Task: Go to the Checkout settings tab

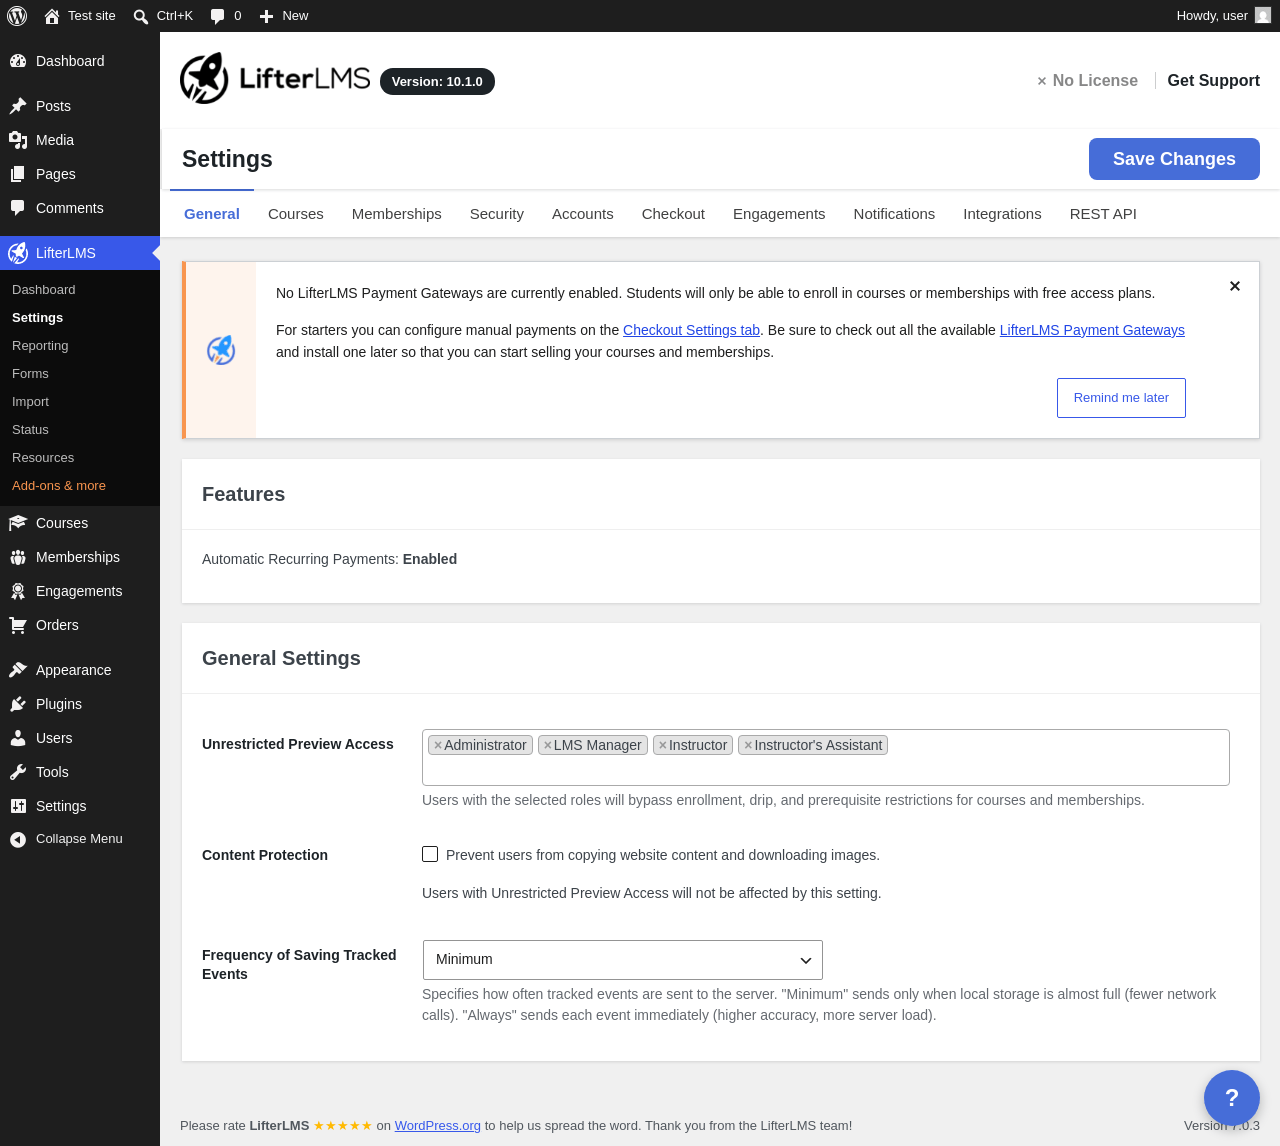Action: [673, 214]
